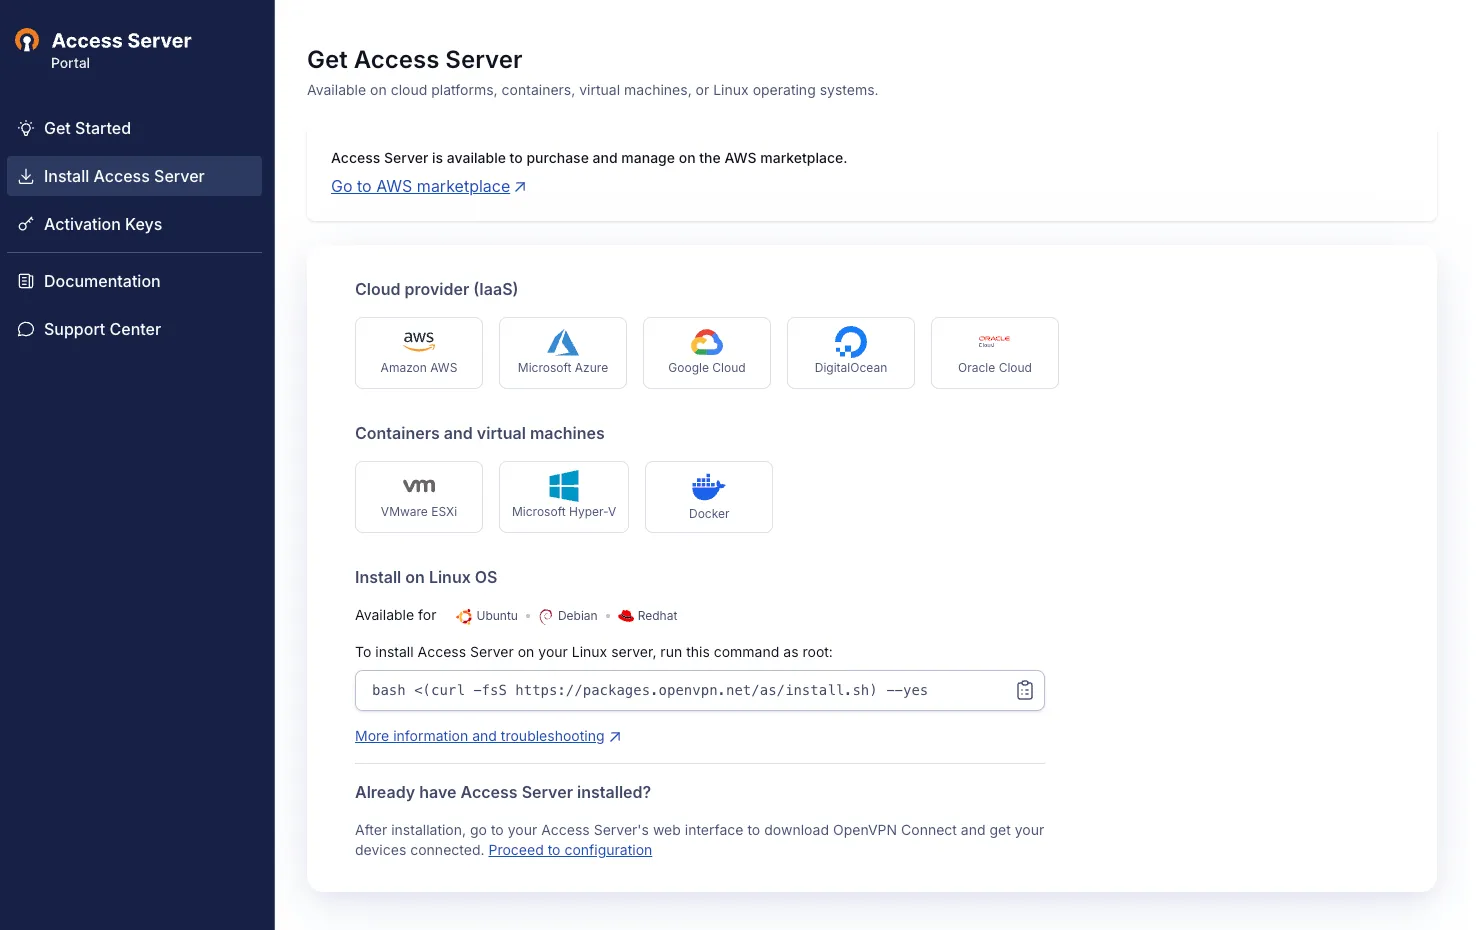The width and height of the screenshot is (1479, 930).
Task: Choose the Amazon AWS provider card
Action: tap(419, 353)
